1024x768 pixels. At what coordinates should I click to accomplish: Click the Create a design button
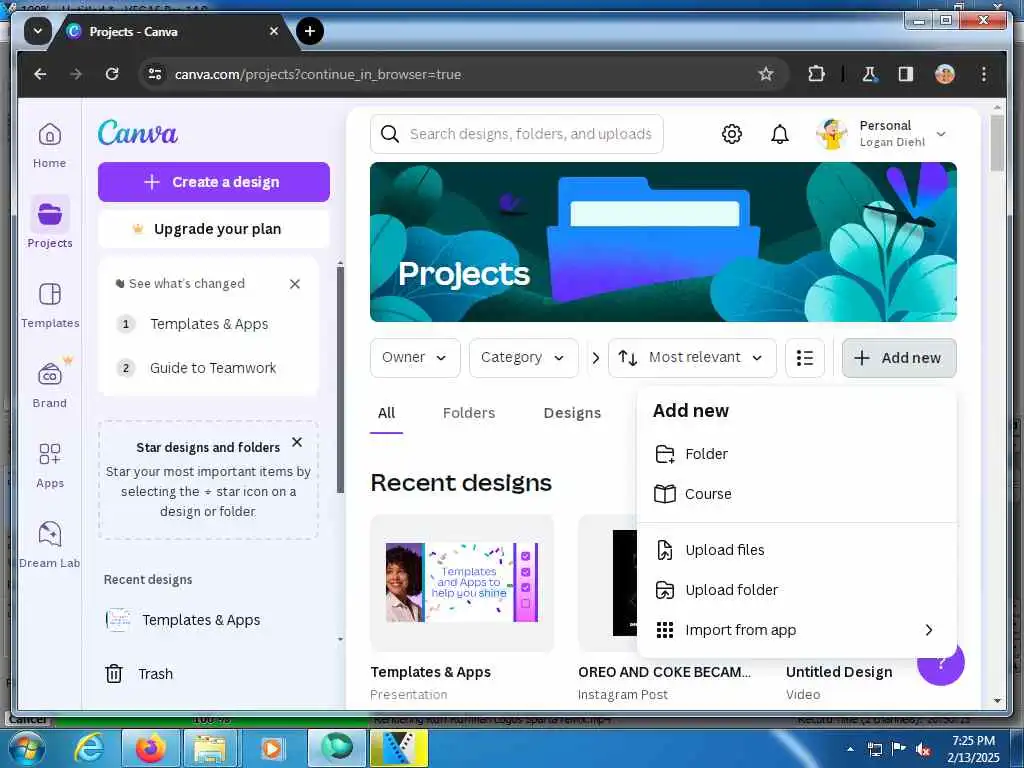214,182
